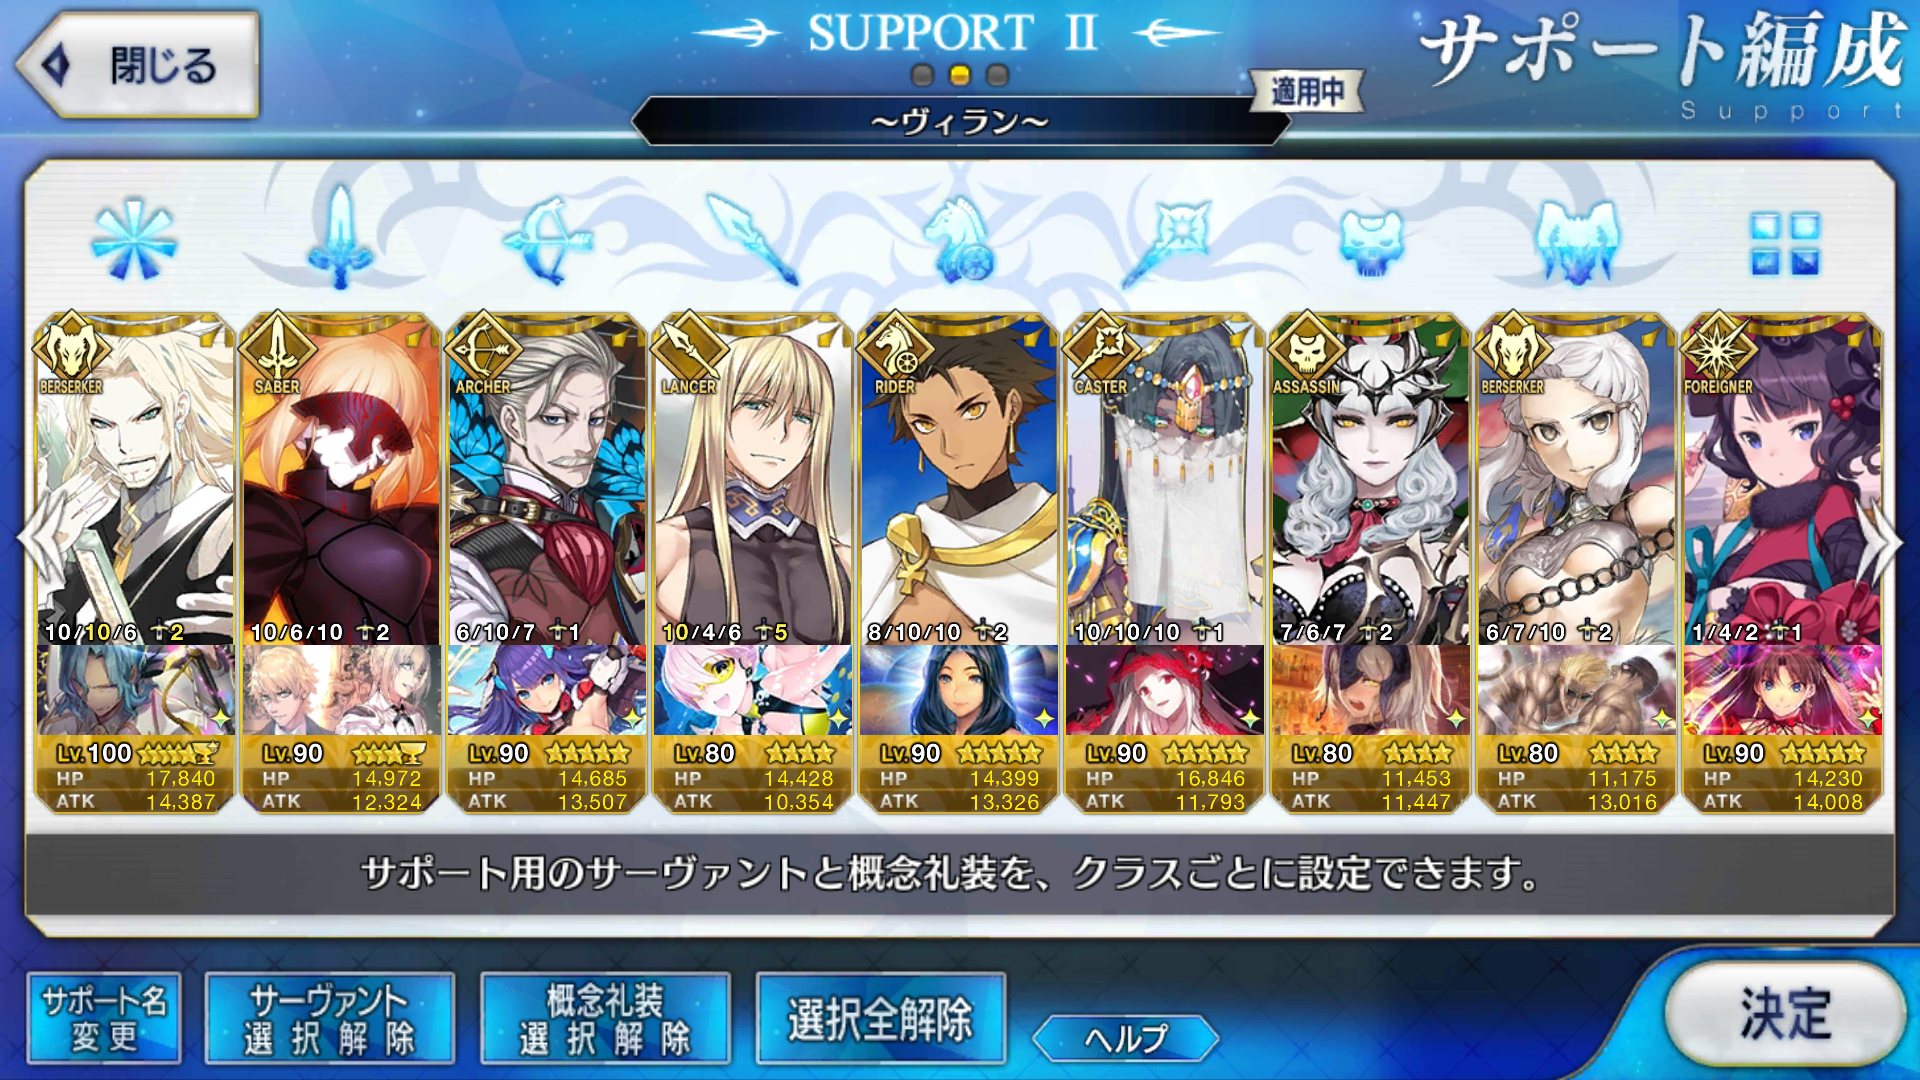
Task: Click サーヴァント選択解除 button
Action: point(330,1018)
